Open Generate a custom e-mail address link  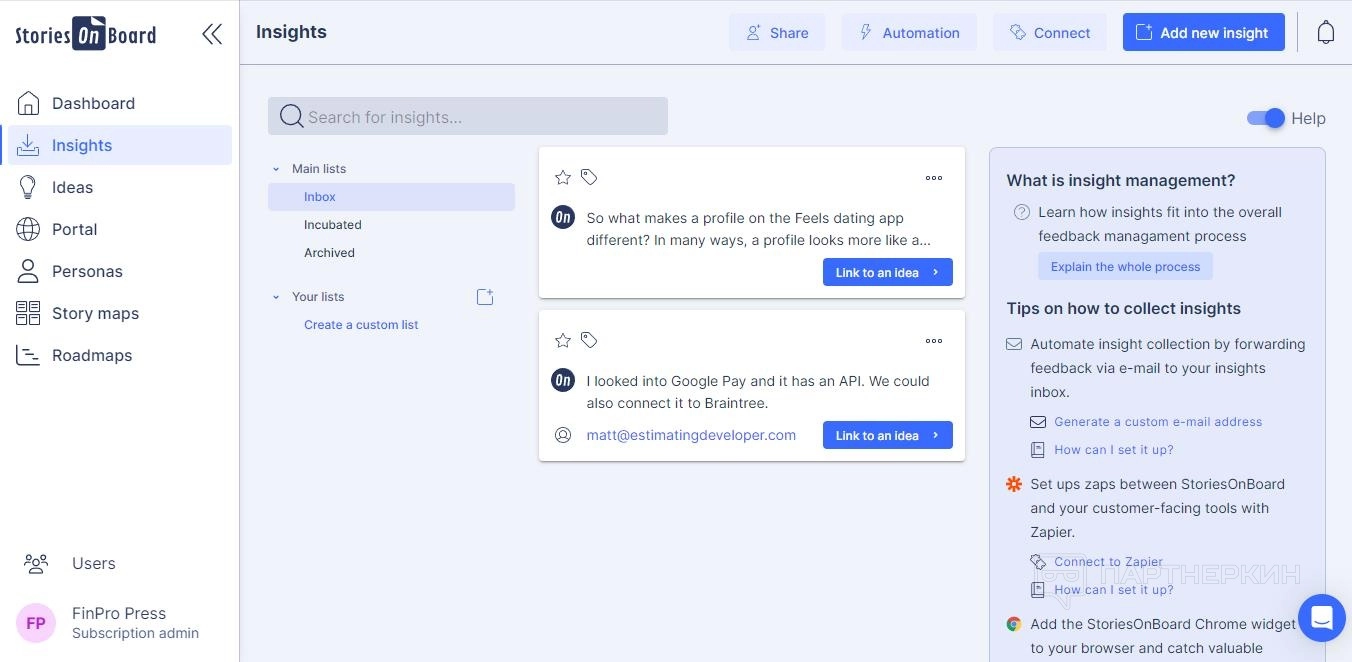coord(1158,422)
